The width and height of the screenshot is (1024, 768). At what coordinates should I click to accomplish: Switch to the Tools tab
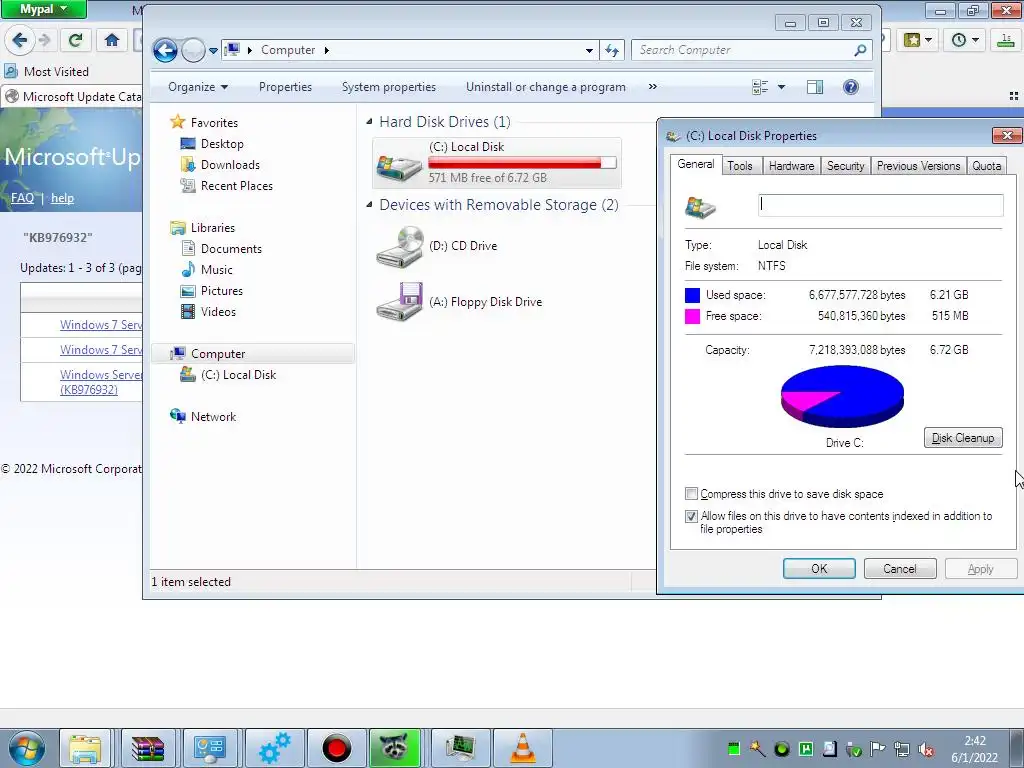(740, 166)
